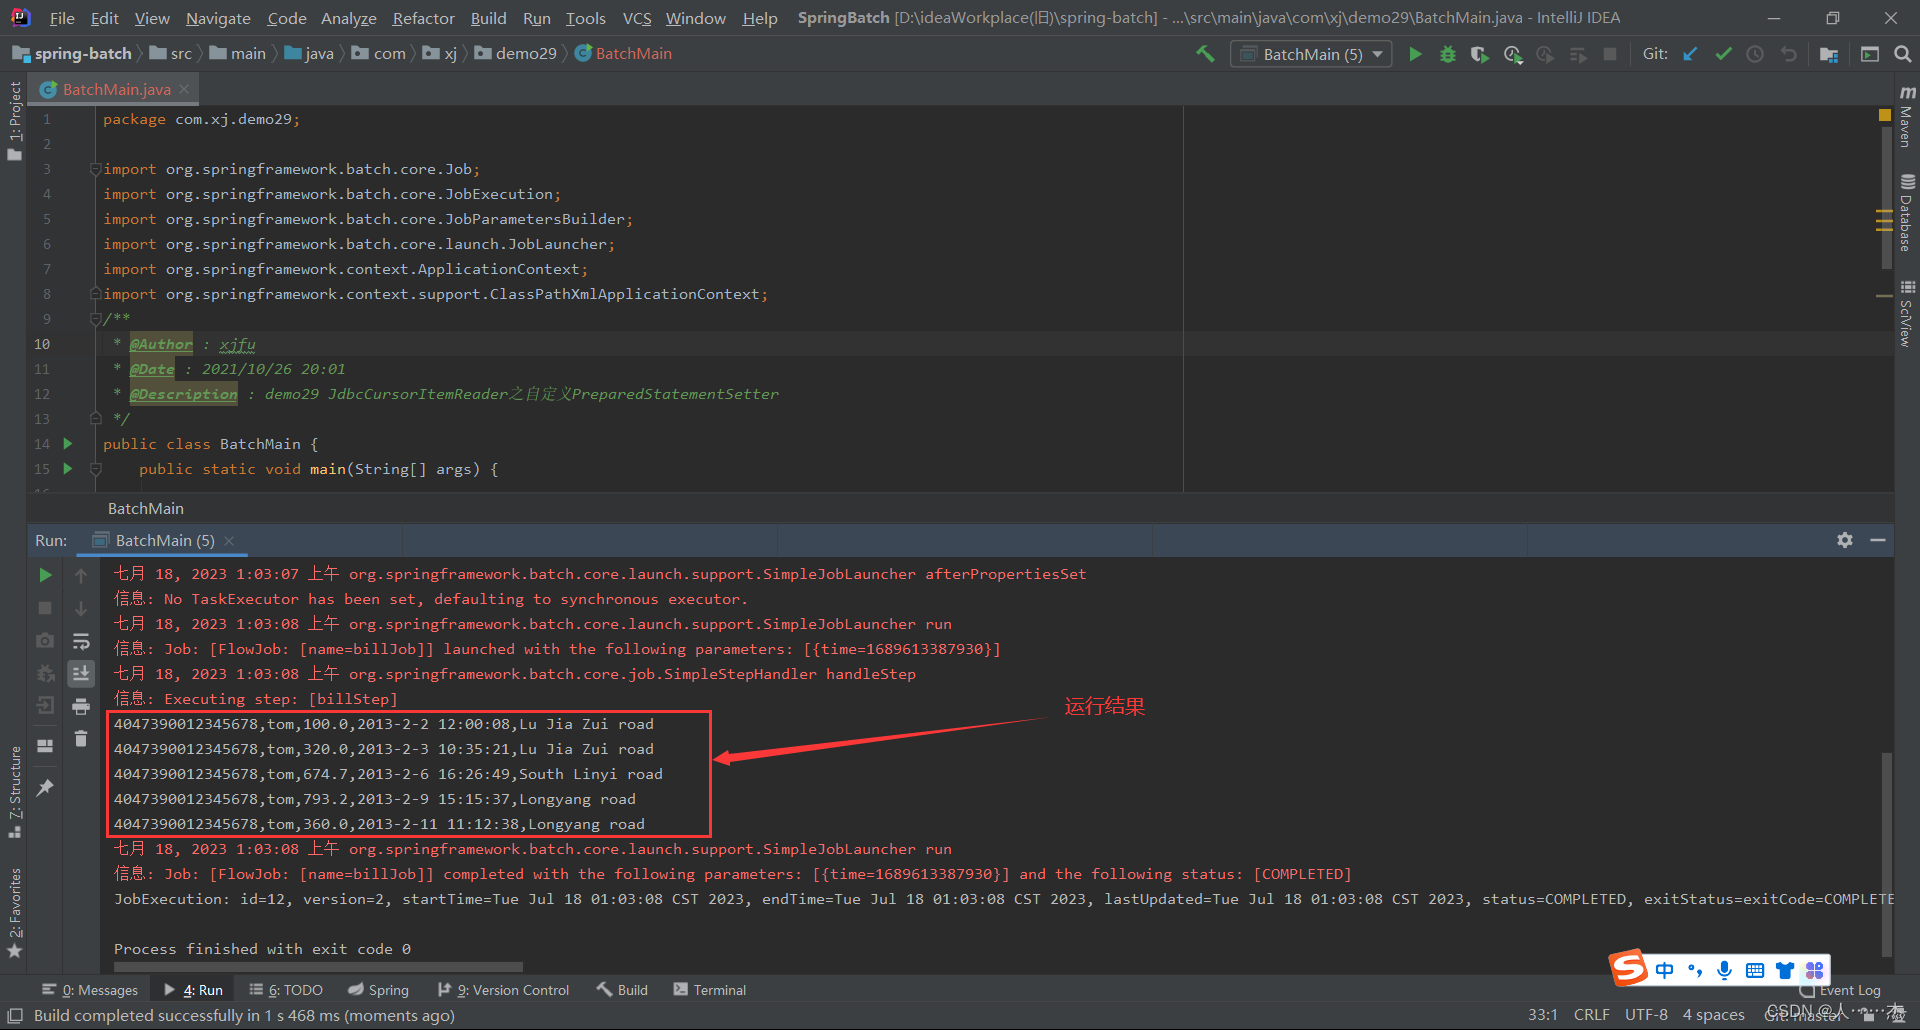Image resolution: width=1920 pixels, height=1030 pixels.
Task: Click the Run with Profiler icon
Action: pyautogui.click(x=1513, y=54)
